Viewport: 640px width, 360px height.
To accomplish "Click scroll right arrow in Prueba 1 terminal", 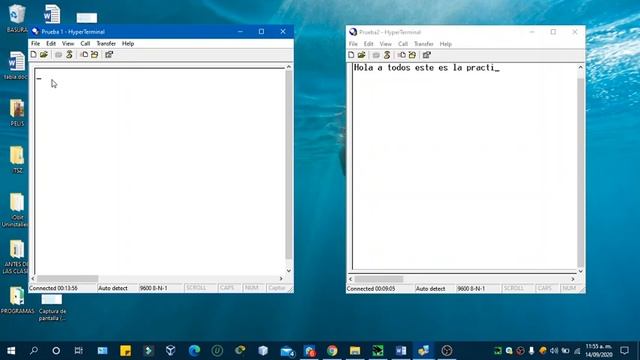I will coord(281,278).
